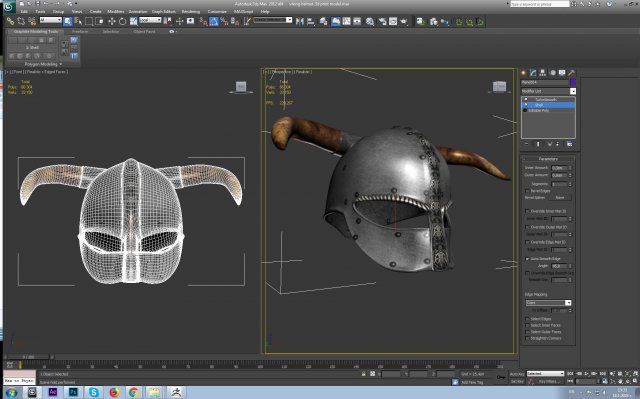Open the Rendering menu
Image resolution: width=640 pixels, height=399 pixels.
tap(191, 11)
